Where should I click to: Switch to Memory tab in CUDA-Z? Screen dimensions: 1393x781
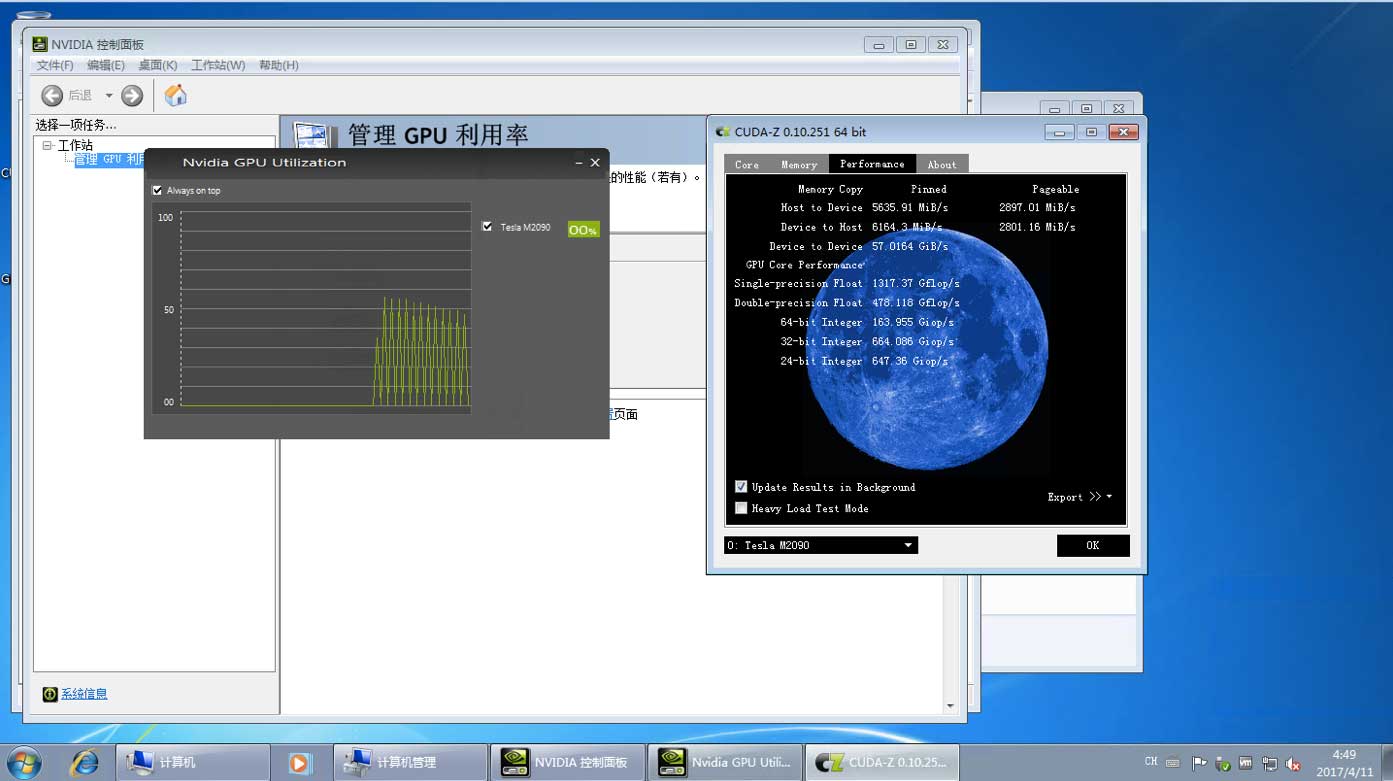point(799,164)
